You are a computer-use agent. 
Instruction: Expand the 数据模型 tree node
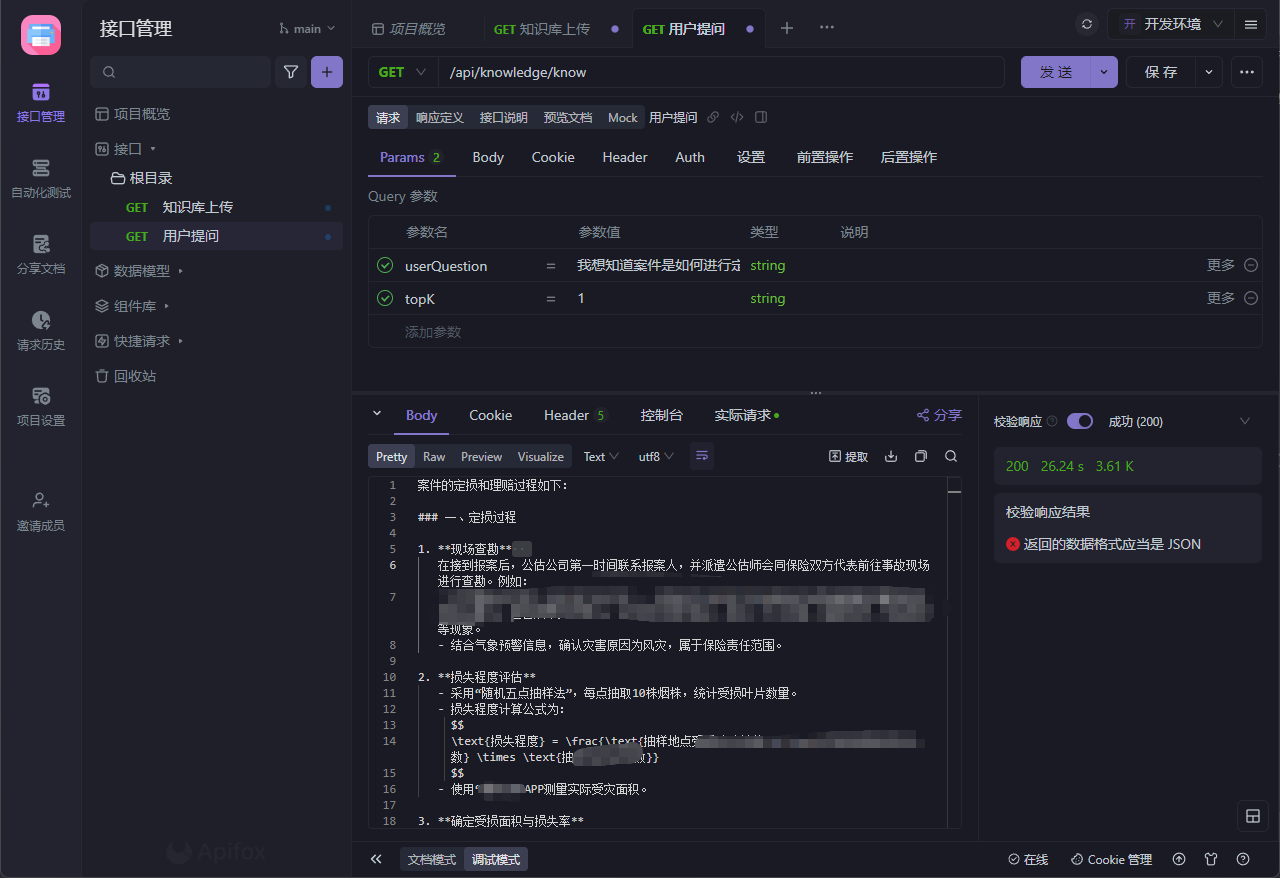tap(180, 271)
